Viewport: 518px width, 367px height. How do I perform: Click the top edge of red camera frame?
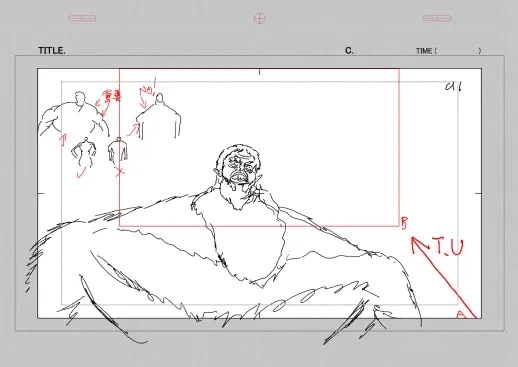click(x=259, y=69)
